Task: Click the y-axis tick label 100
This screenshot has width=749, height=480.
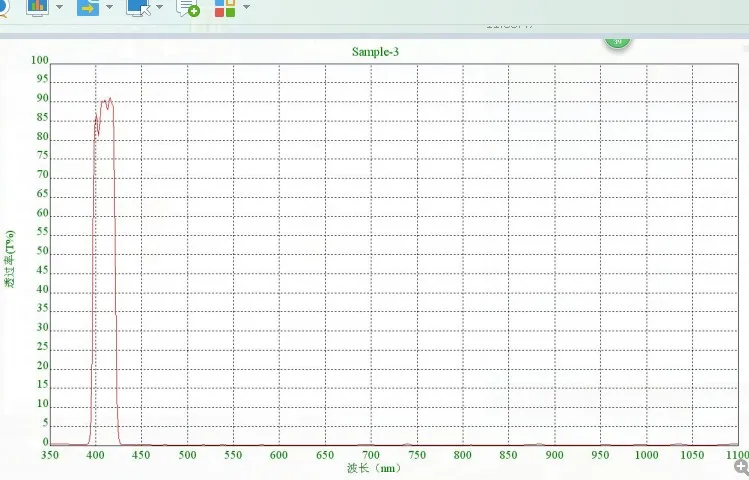Action: pyautogui.click(x=40, y=60)
